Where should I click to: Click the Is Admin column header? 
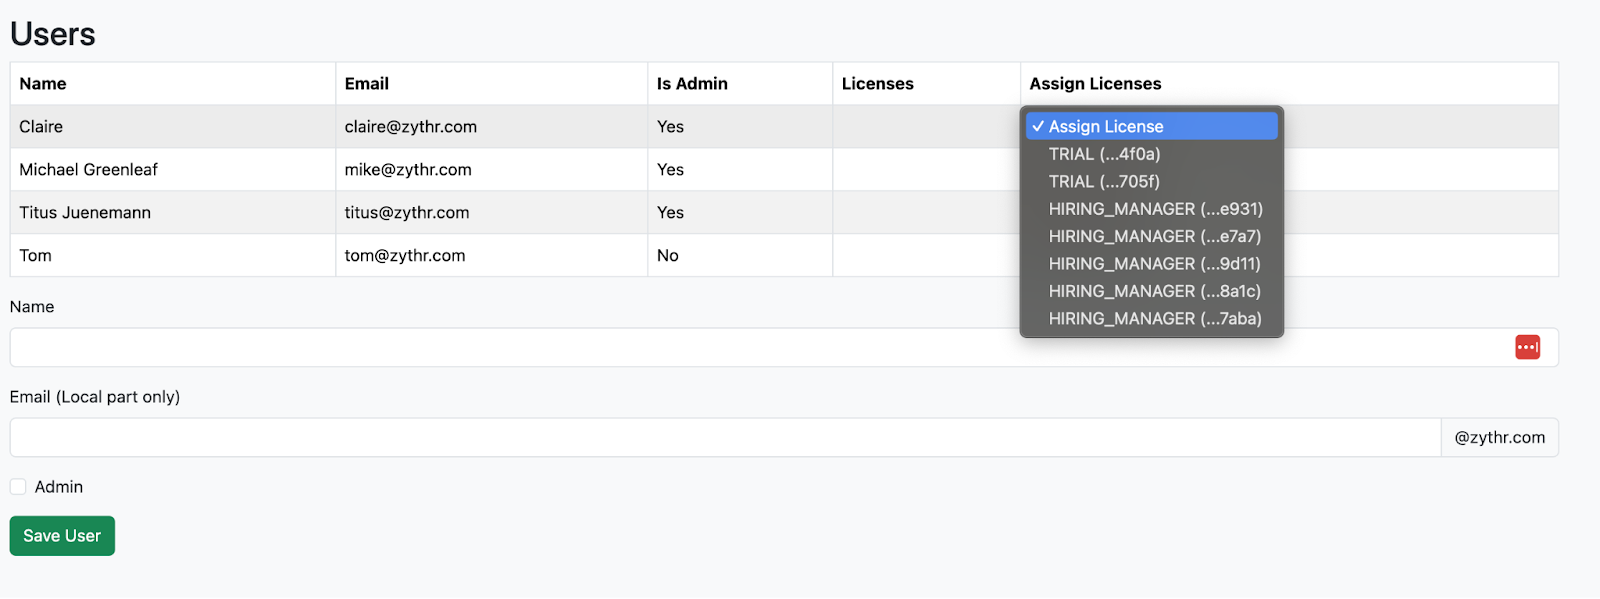coord(692,84)
